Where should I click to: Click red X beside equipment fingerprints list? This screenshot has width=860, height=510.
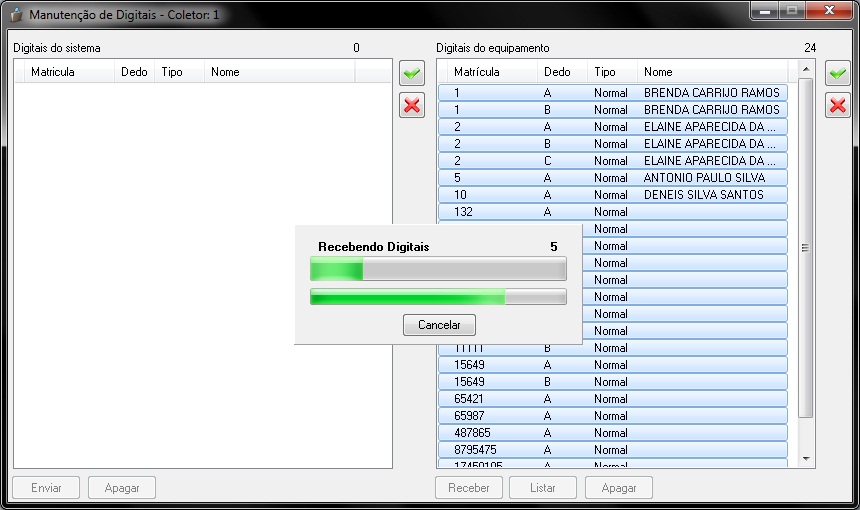click(x=837, y=105)
